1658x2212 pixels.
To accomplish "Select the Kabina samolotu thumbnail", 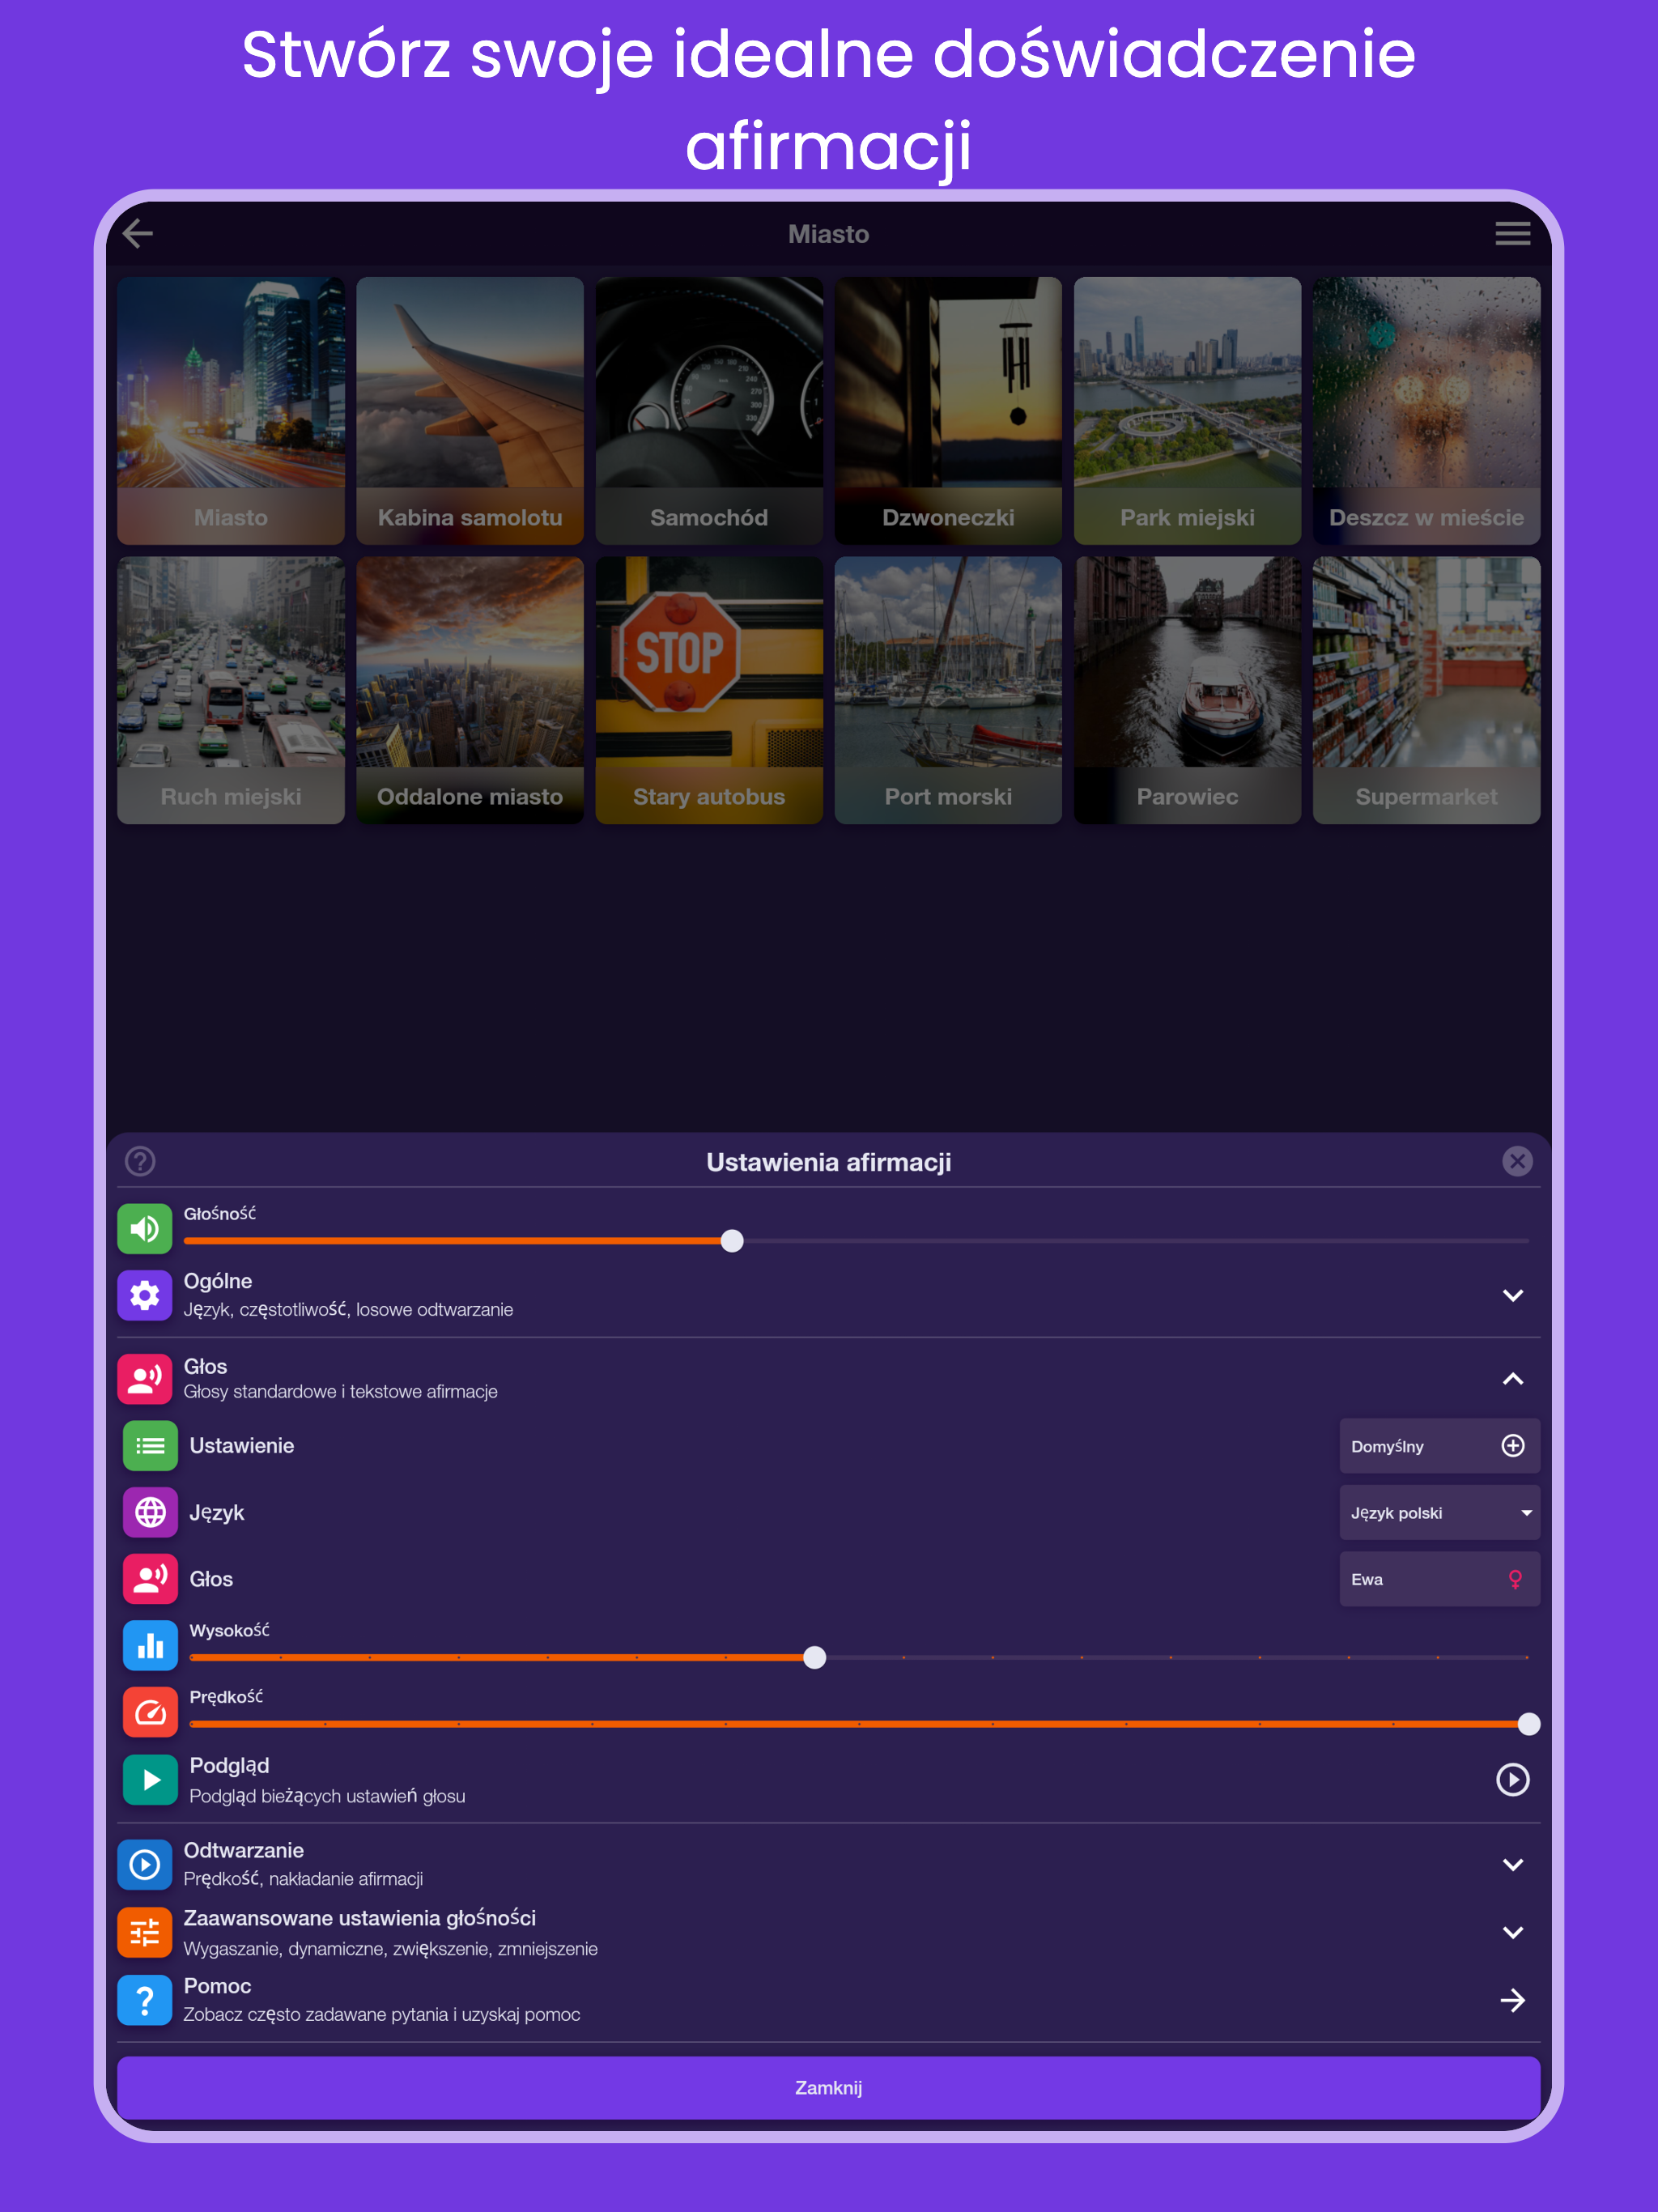I will pos(470,411).
